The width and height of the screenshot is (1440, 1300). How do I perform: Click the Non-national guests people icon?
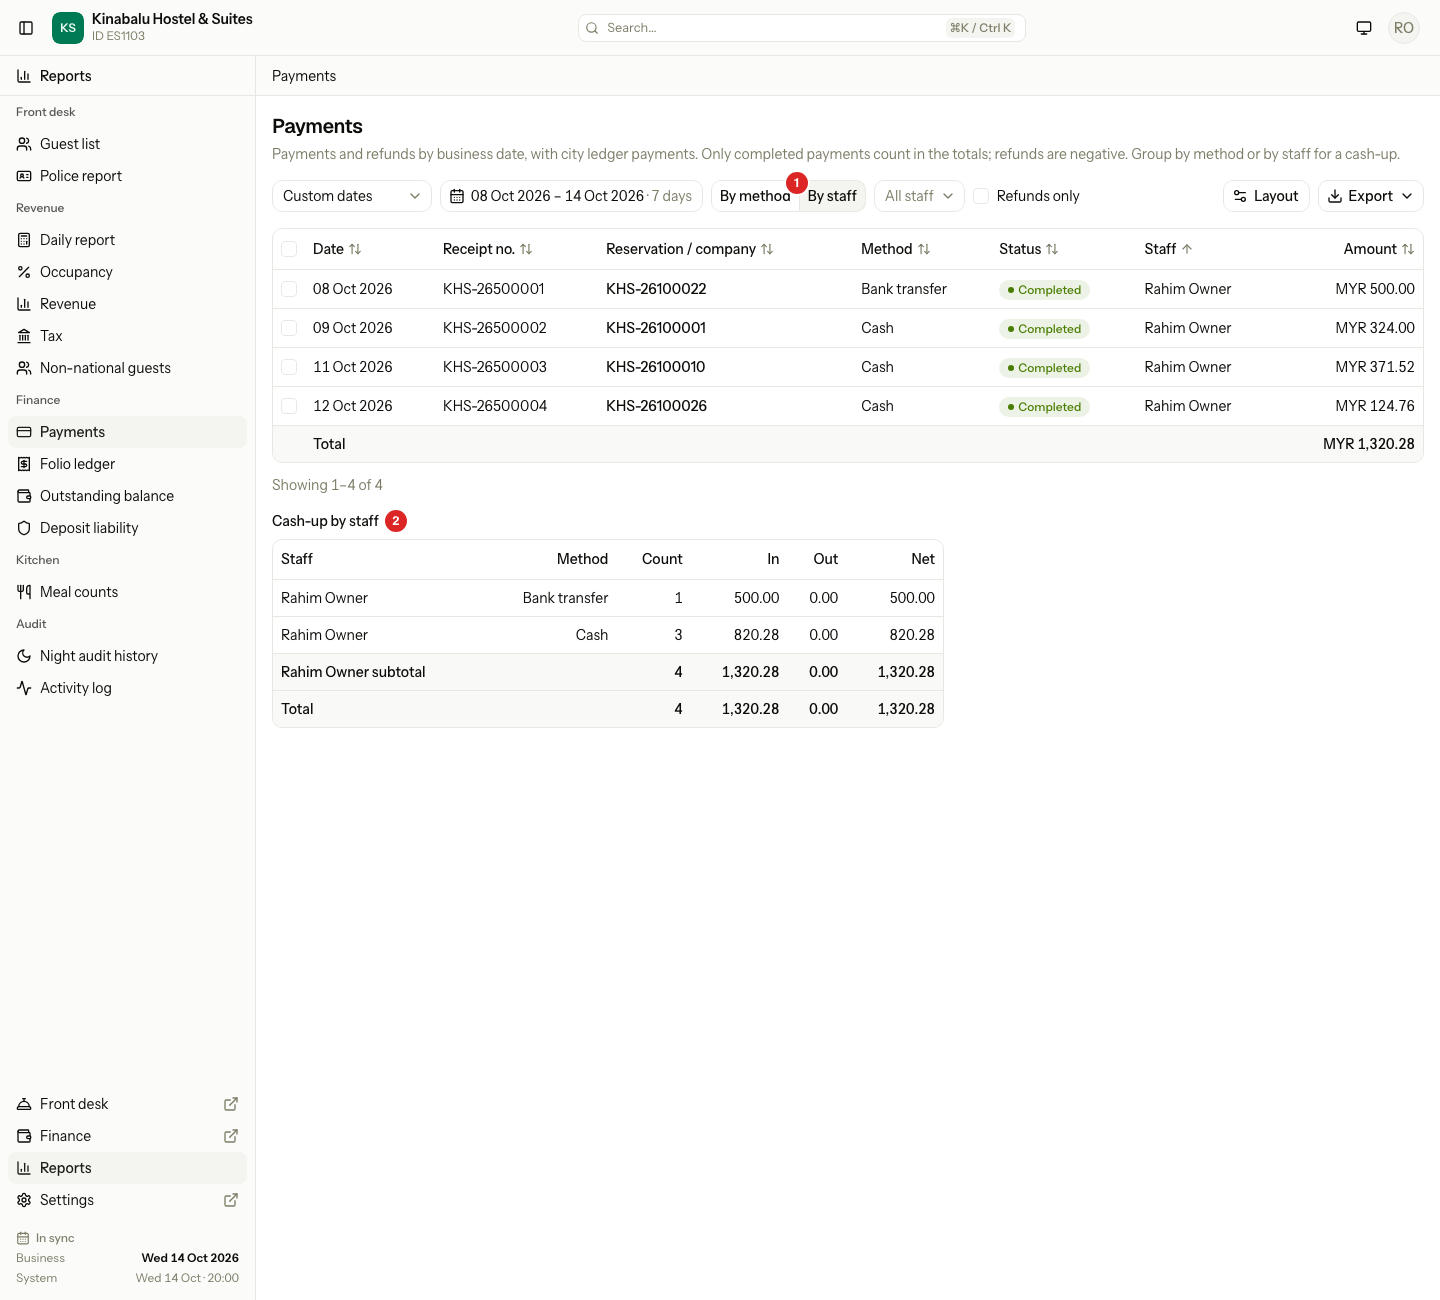point(24,368)
